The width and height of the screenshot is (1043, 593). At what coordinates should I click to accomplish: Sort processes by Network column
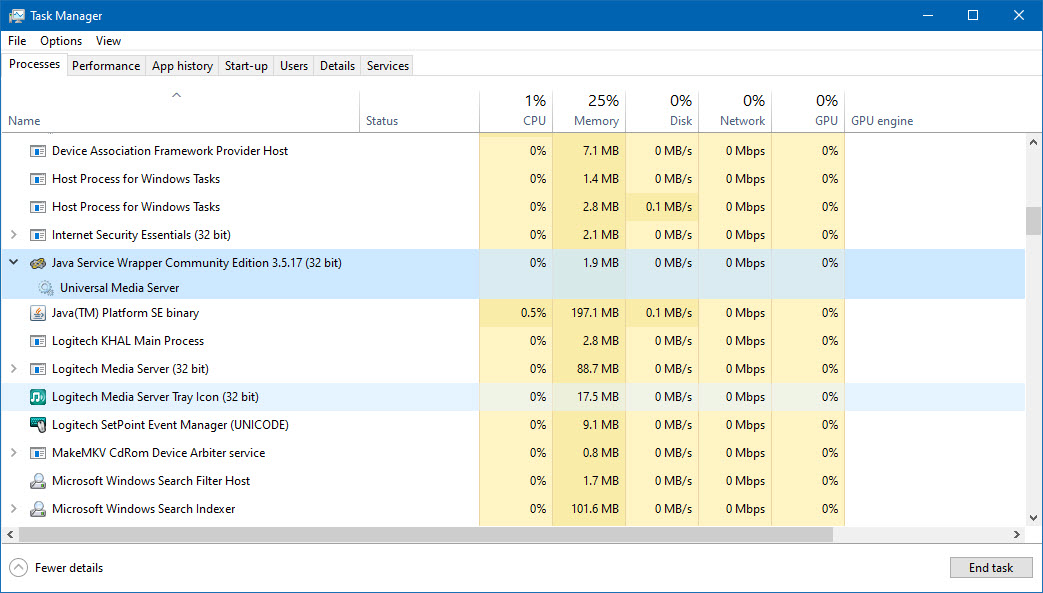pyautogui.click(x=736, y=111)
